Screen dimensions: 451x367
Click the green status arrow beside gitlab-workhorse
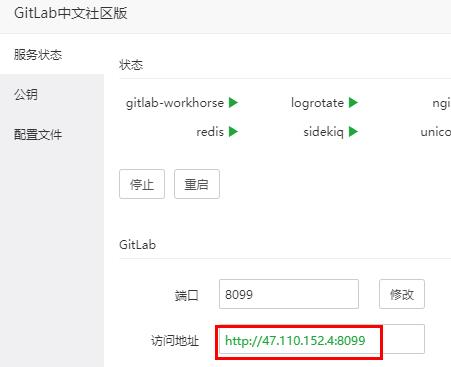(x=233, y=103)
